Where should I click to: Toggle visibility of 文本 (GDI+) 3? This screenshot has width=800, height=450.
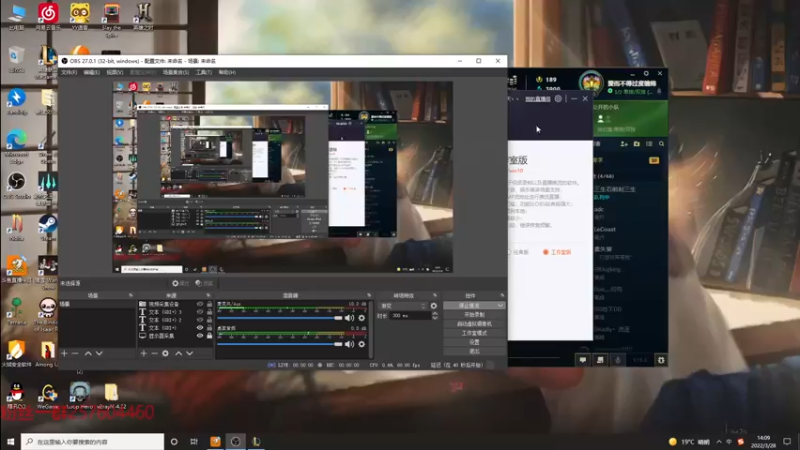(x=200, y=312)
